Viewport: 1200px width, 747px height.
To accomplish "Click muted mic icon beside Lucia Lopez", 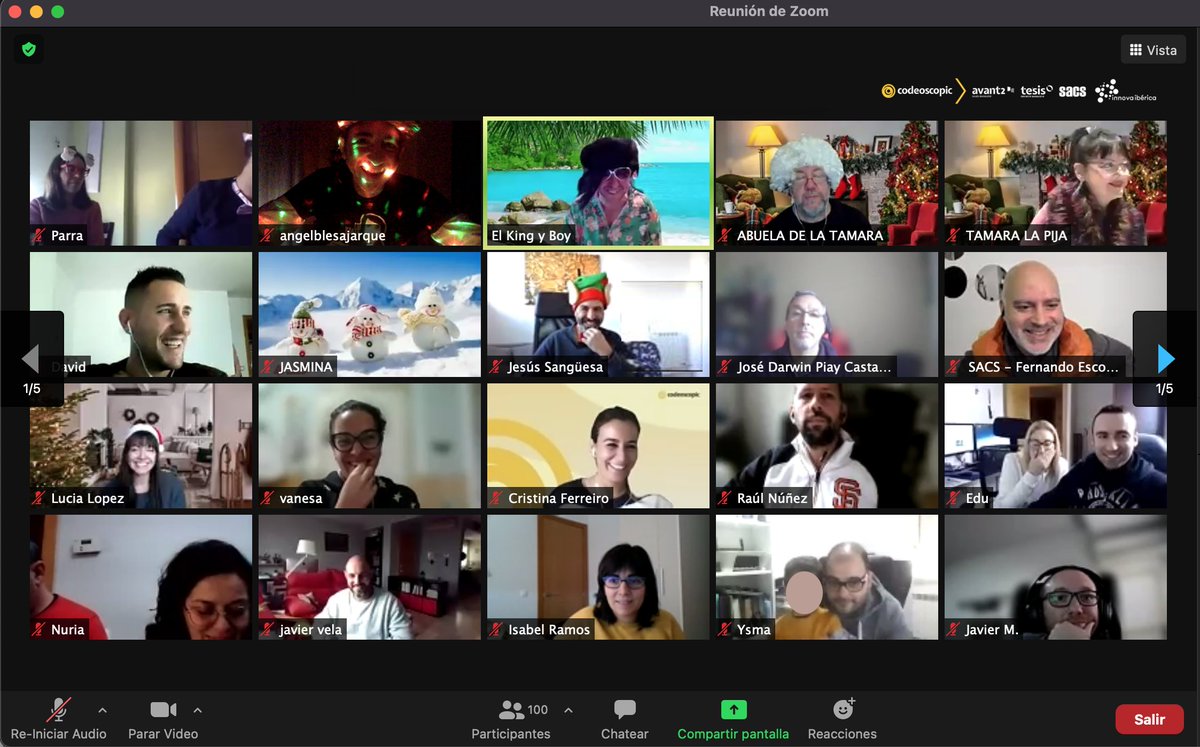I will (39, 498).
